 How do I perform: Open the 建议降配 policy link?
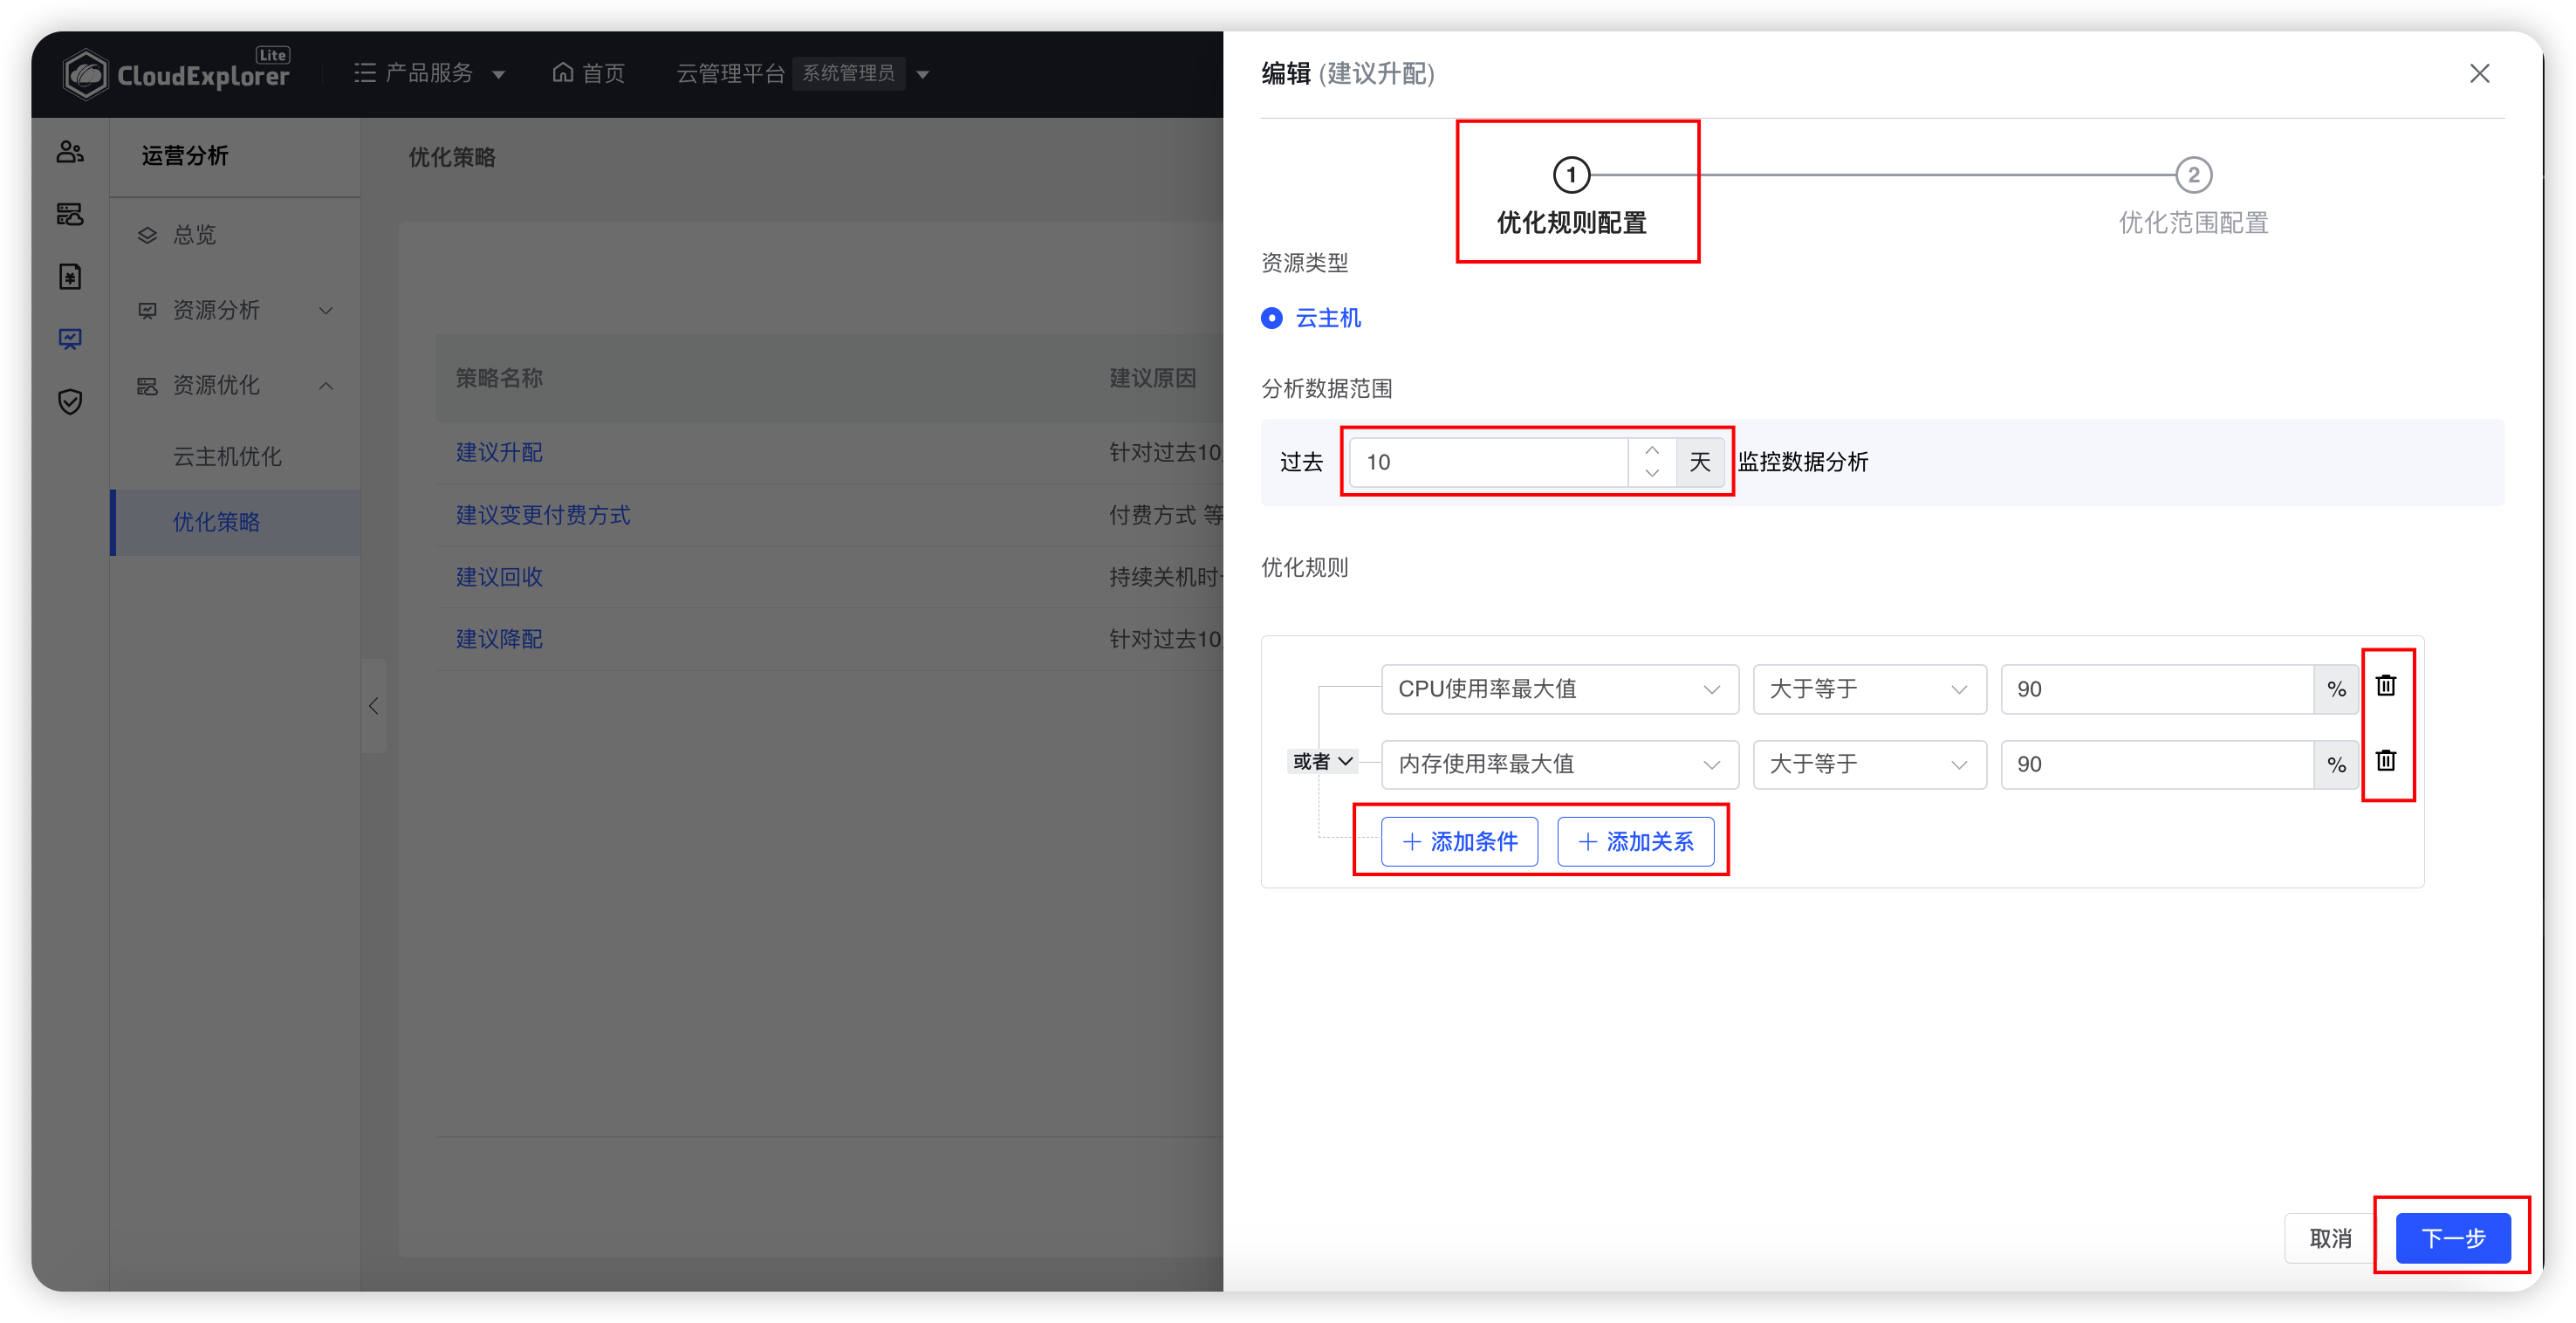[x=499, y=639]
